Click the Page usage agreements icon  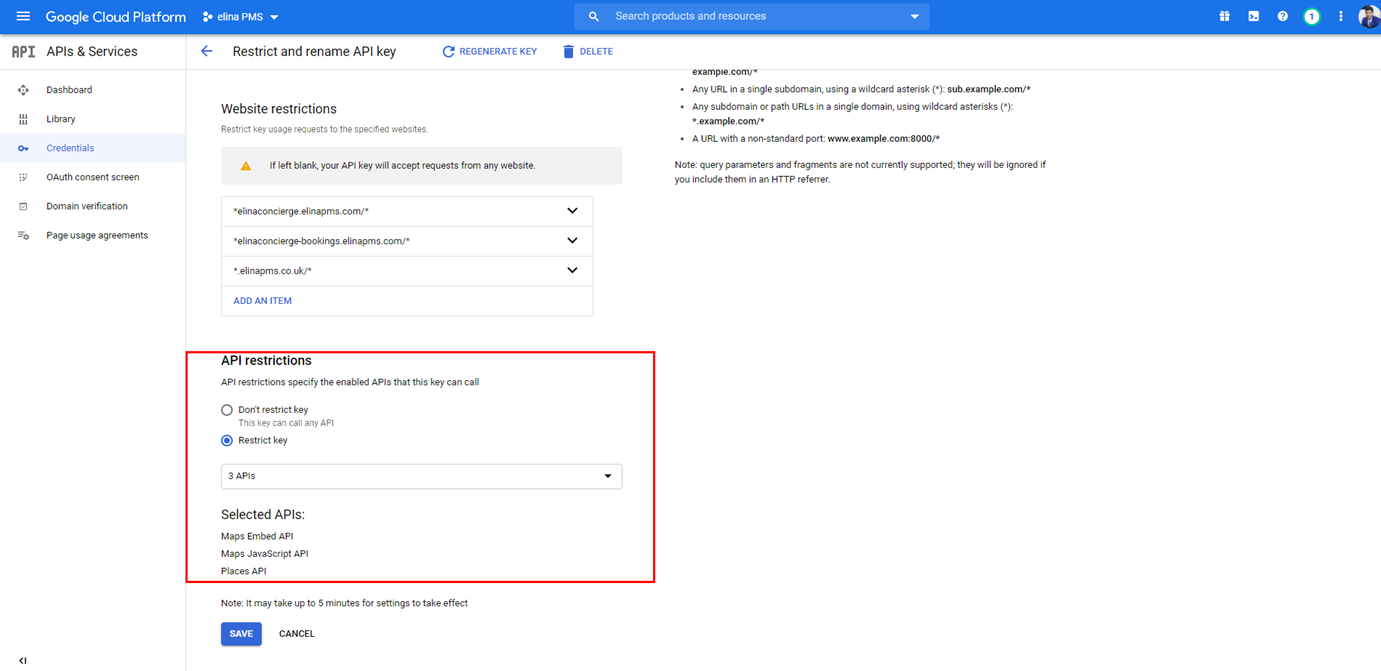point(23,235)
